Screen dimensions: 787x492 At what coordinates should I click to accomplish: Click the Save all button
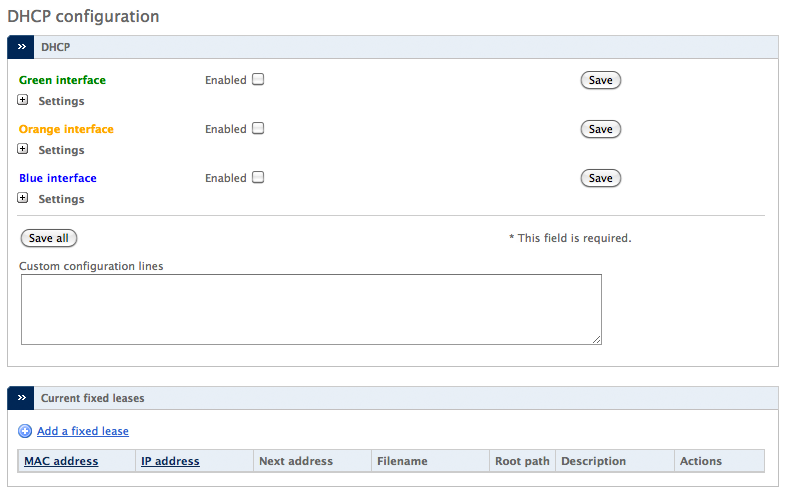pyautogui.click(x=49, y=238)
